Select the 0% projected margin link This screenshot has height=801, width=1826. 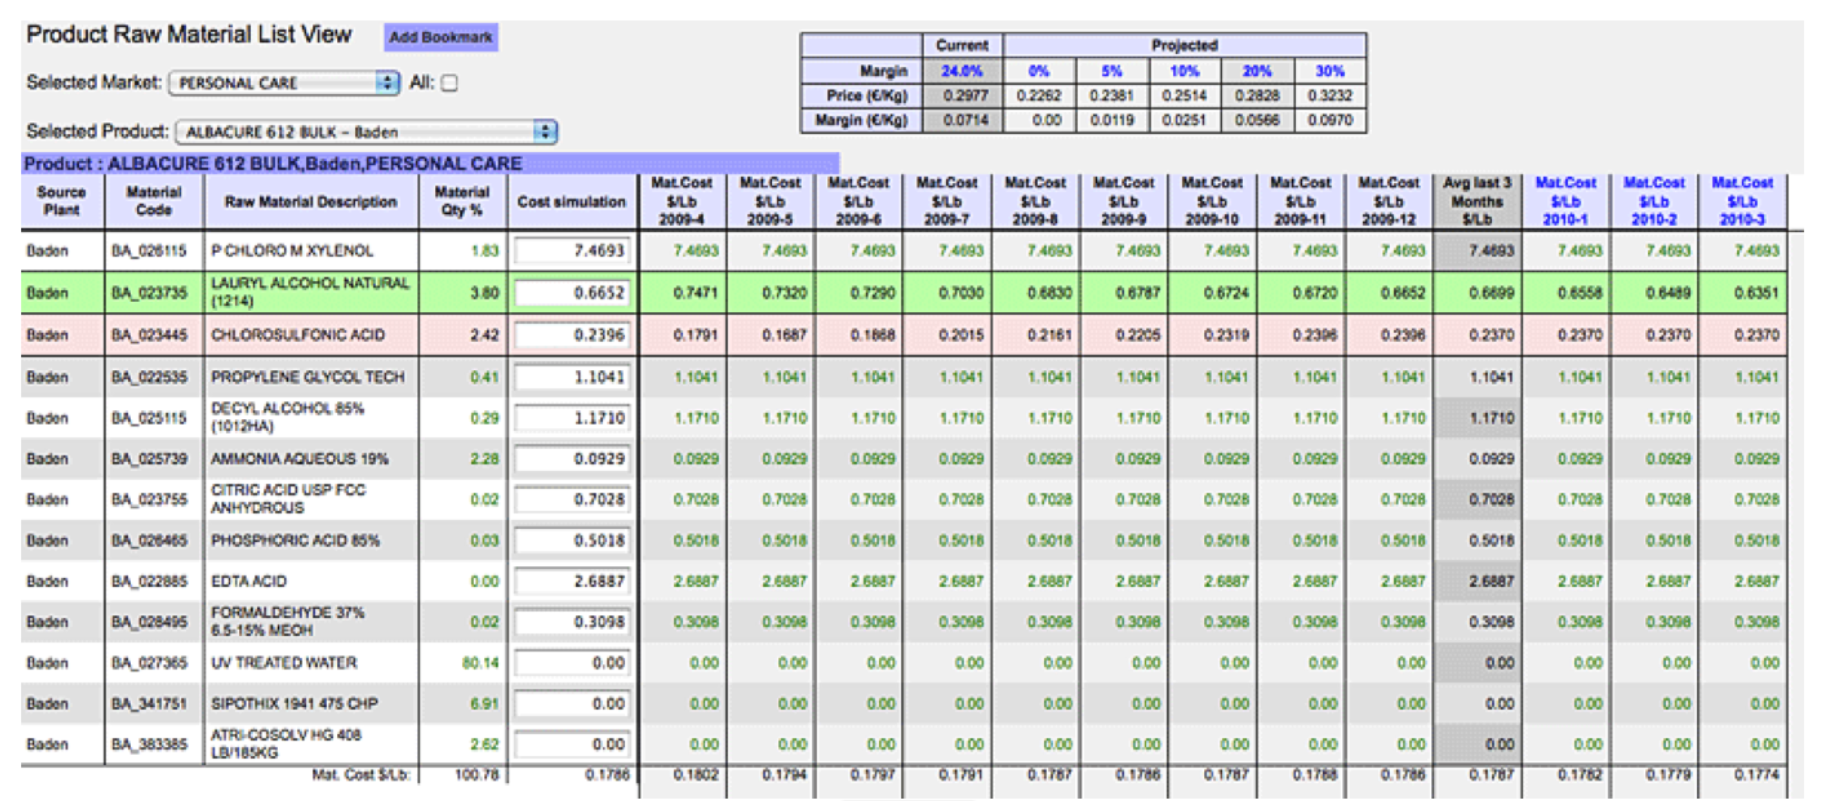(1039, 71)
